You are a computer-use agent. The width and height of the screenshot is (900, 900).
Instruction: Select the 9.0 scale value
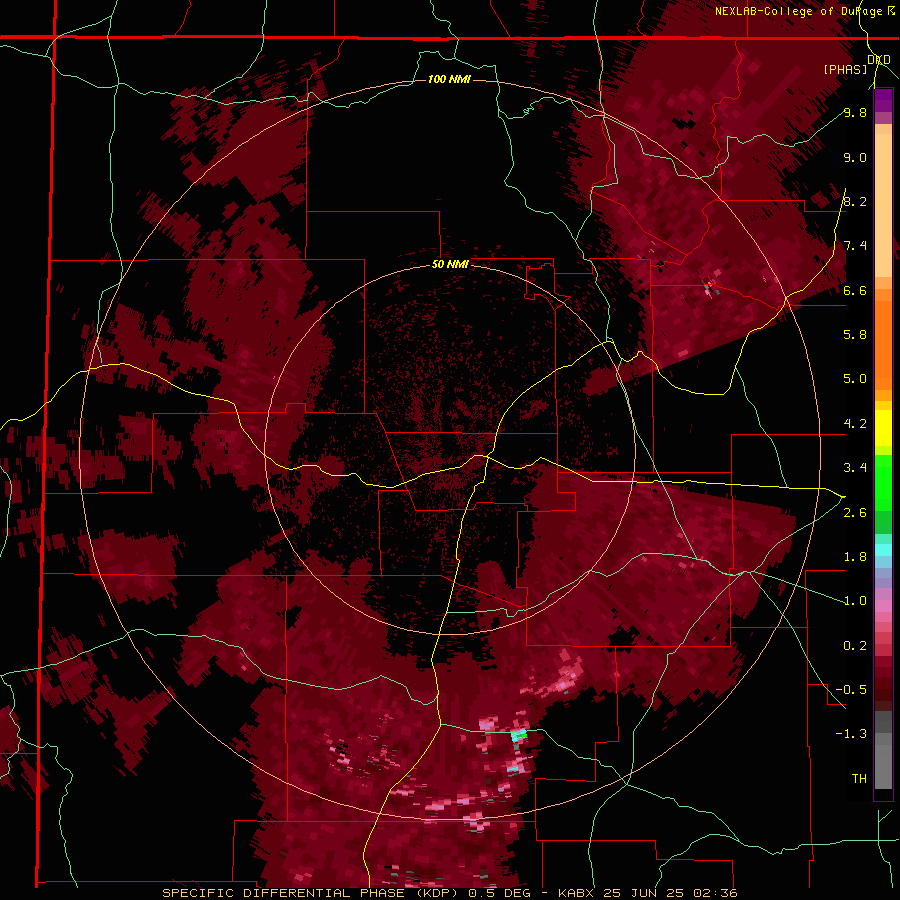click(855, 157)
